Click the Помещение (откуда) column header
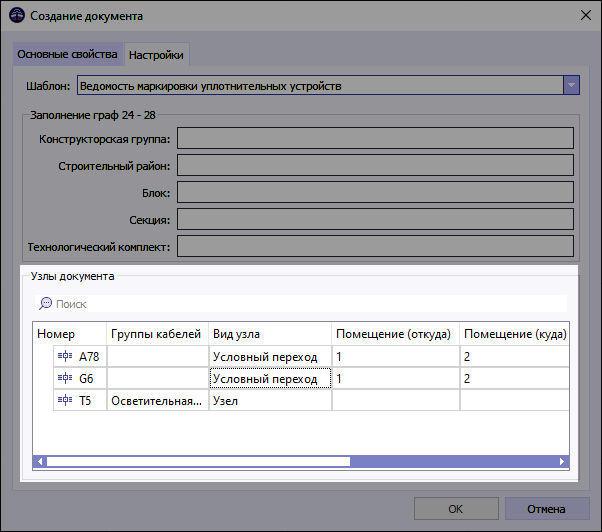 (x=395, y=334)
